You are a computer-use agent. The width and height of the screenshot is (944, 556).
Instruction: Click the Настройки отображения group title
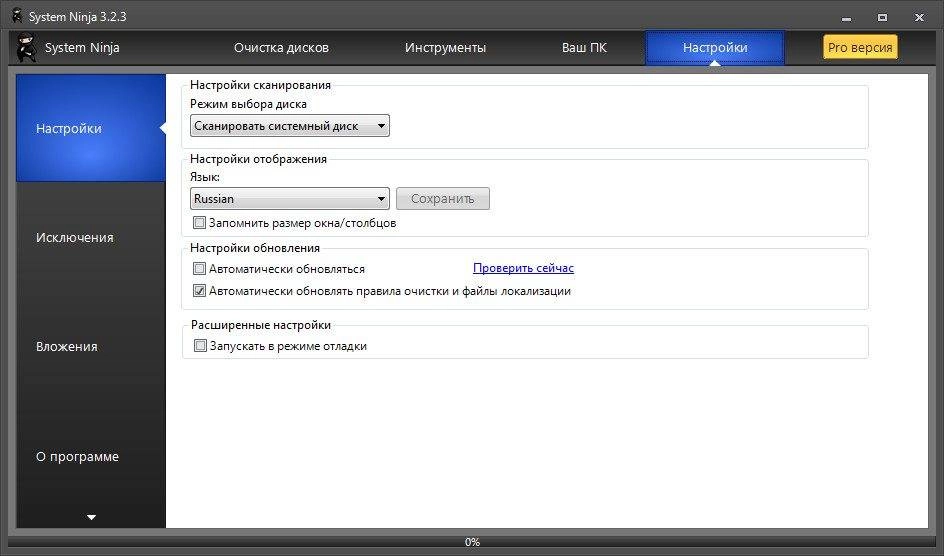click(258, 159)
